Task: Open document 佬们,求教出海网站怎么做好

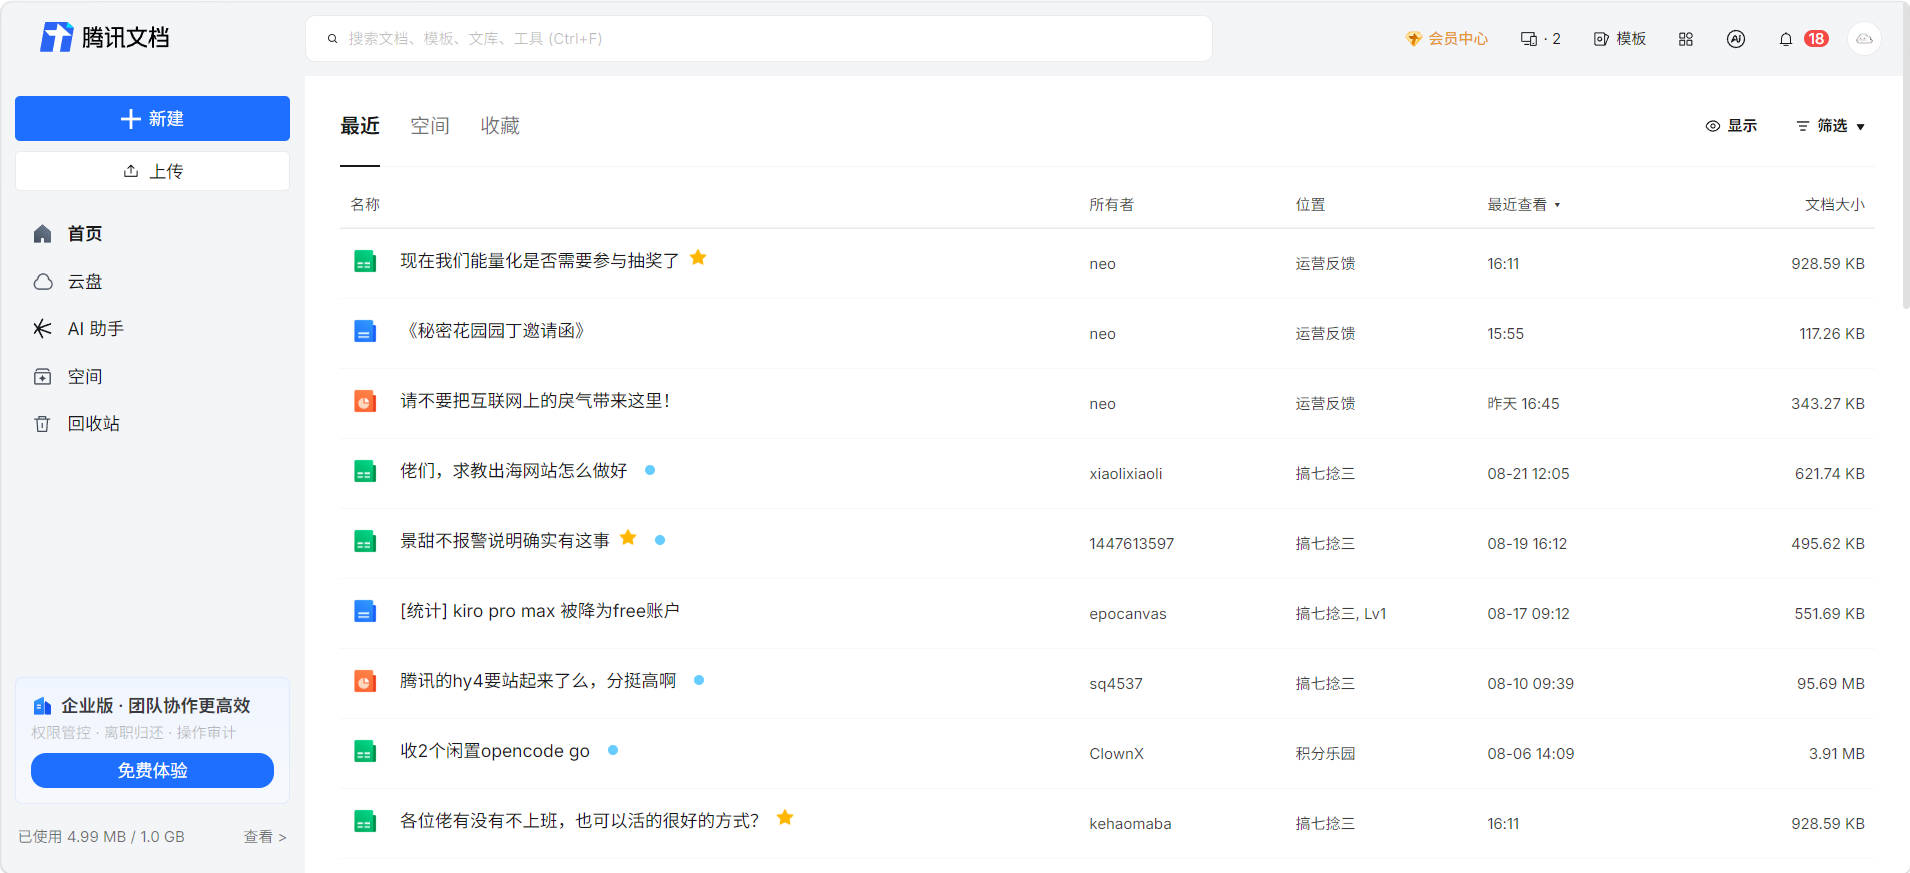Action: [514, 471]
